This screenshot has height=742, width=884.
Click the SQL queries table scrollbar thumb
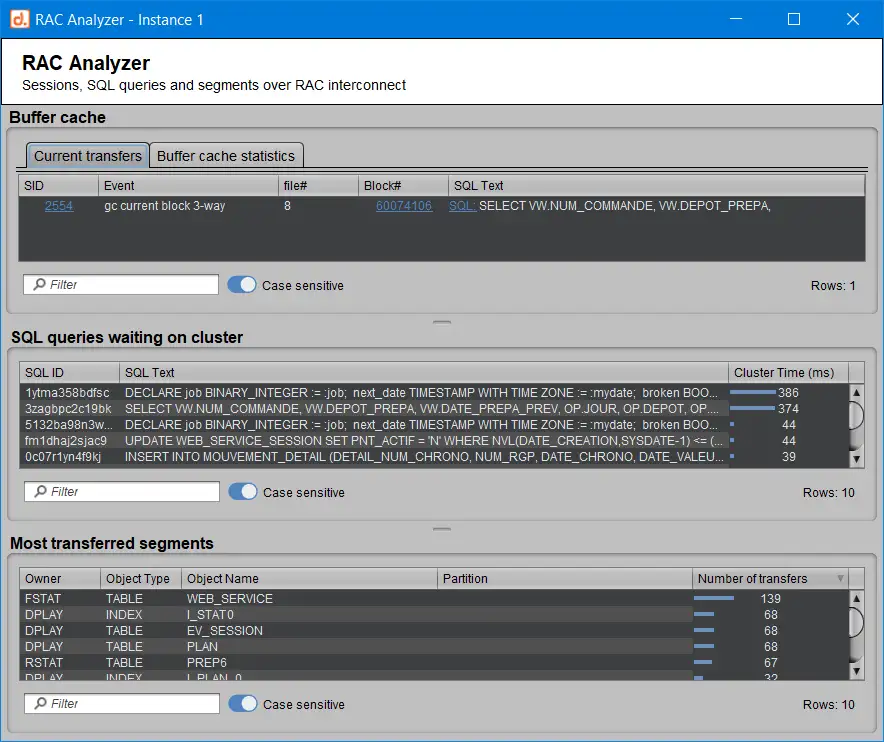pos(856,415)
